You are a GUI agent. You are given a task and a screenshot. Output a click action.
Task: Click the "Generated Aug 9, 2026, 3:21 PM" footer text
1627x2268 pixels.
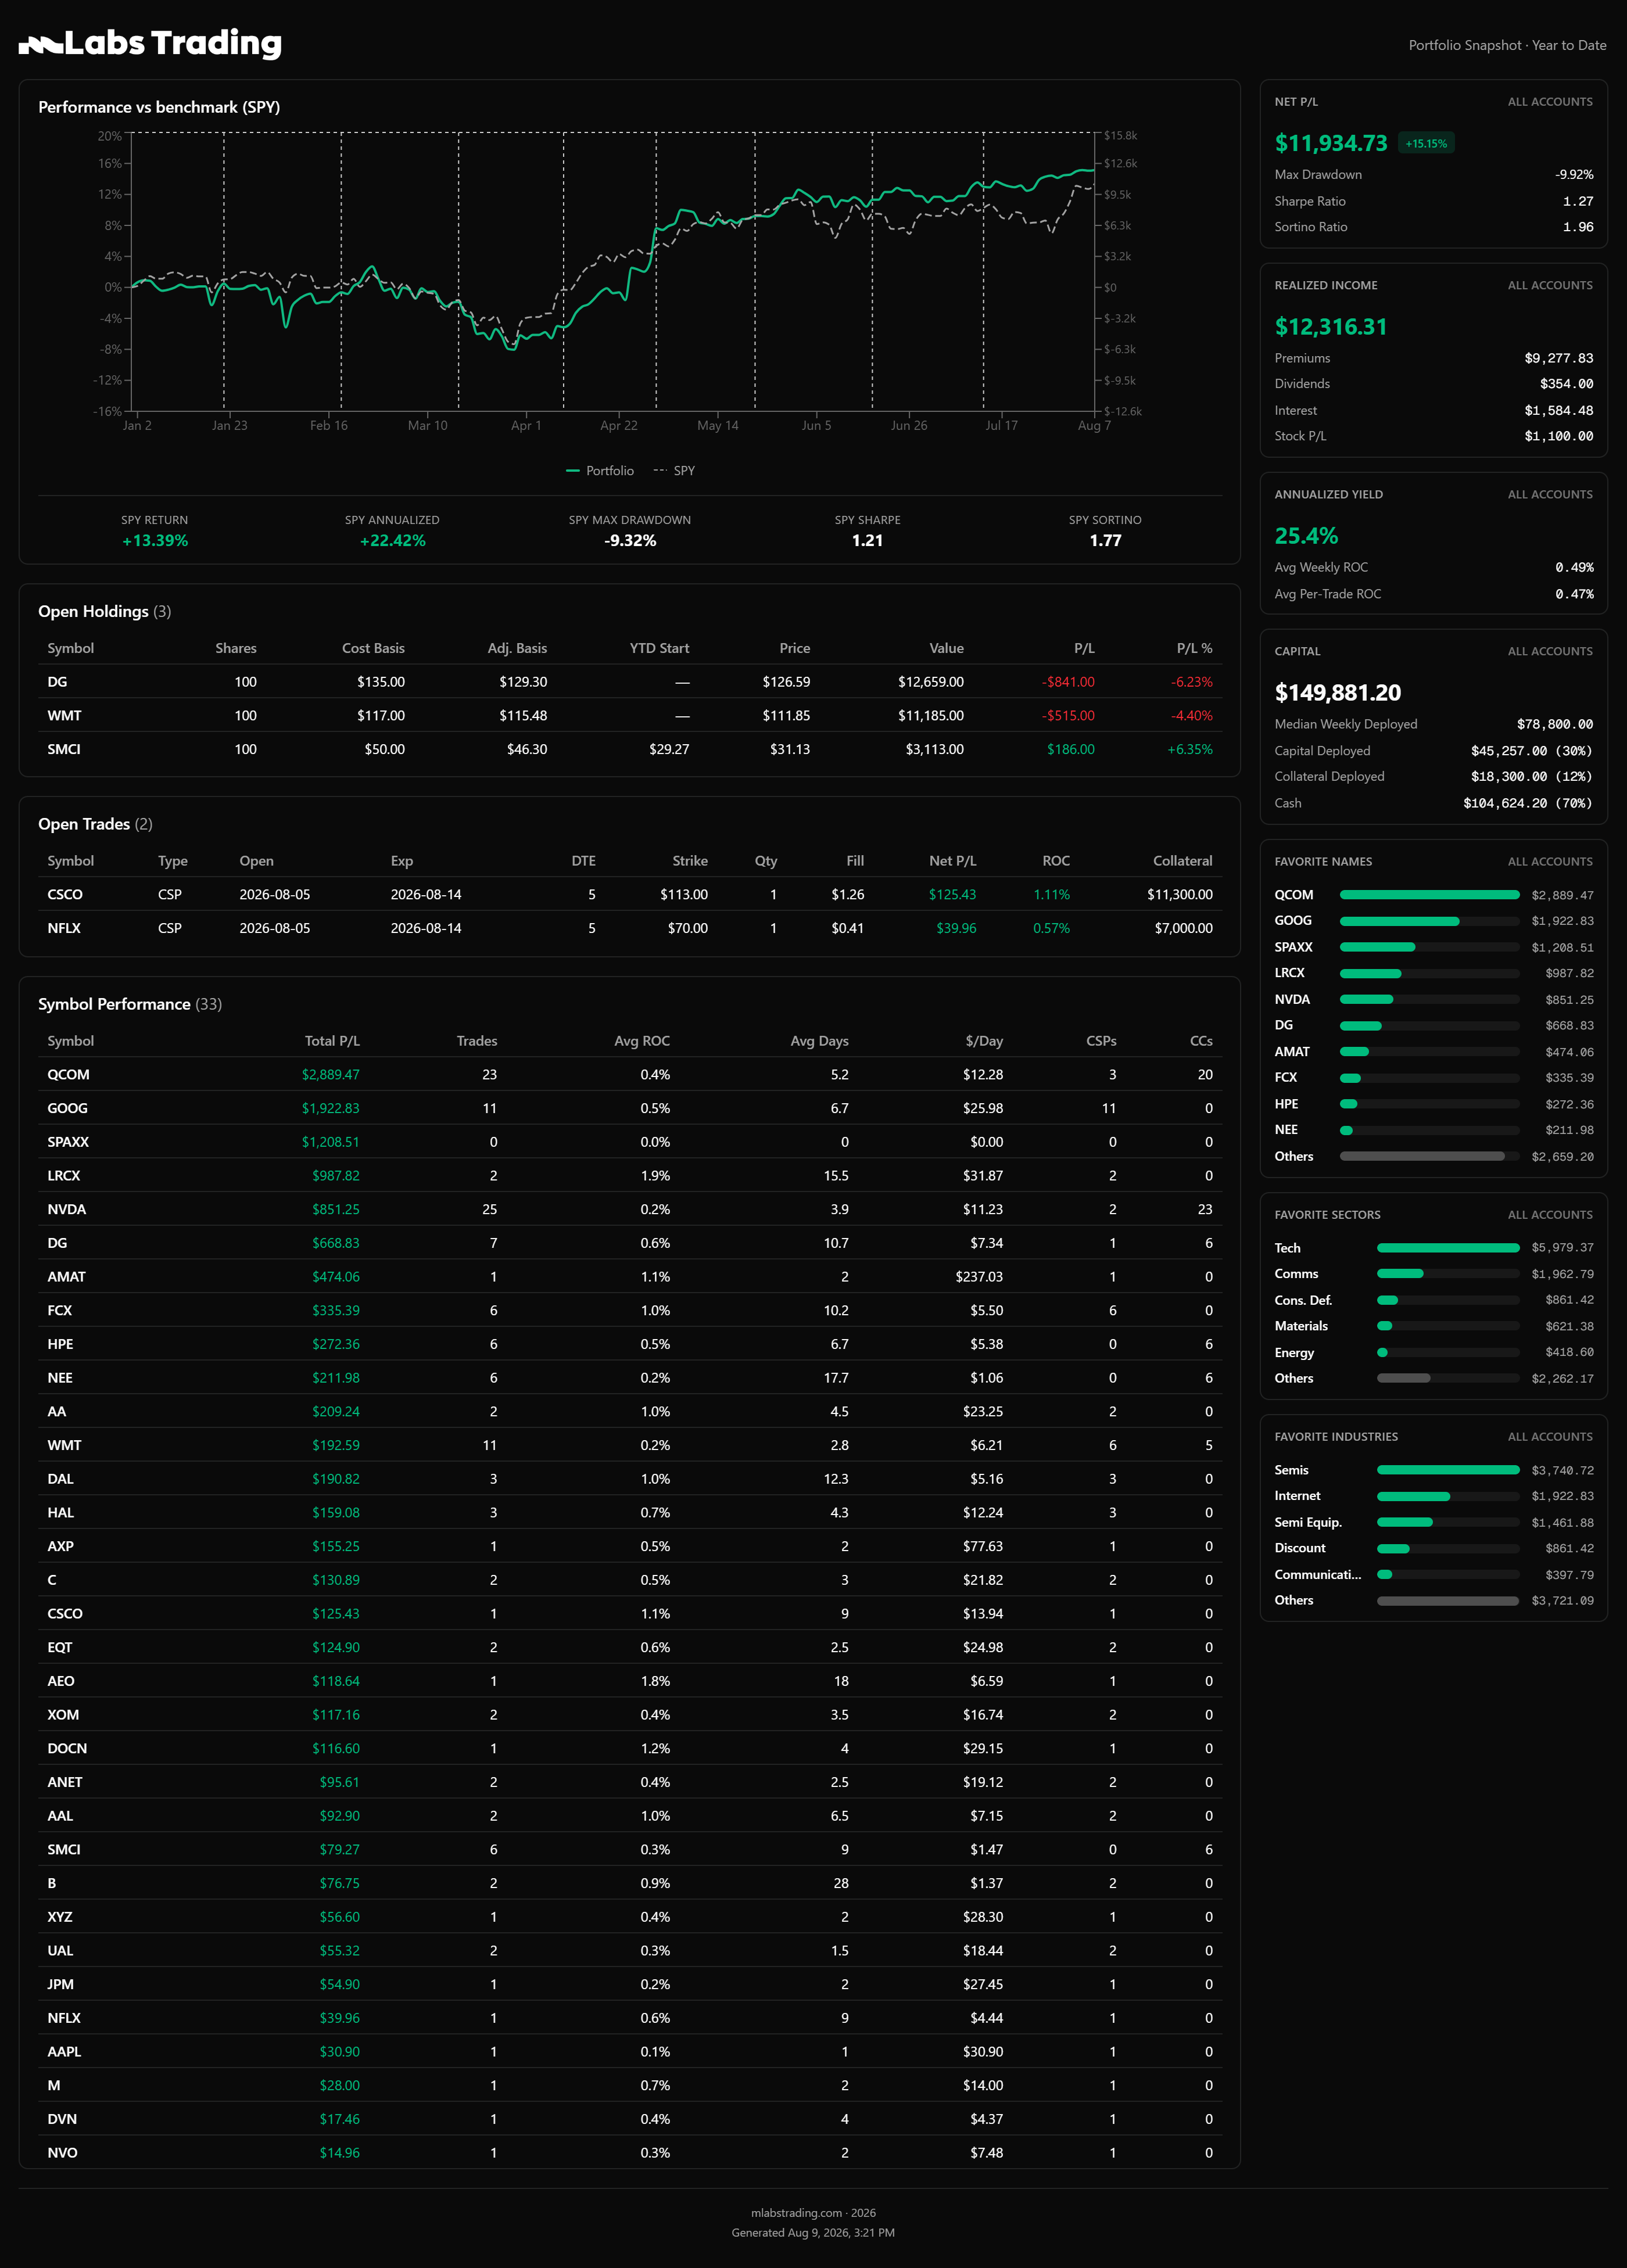coord(813,2233)
